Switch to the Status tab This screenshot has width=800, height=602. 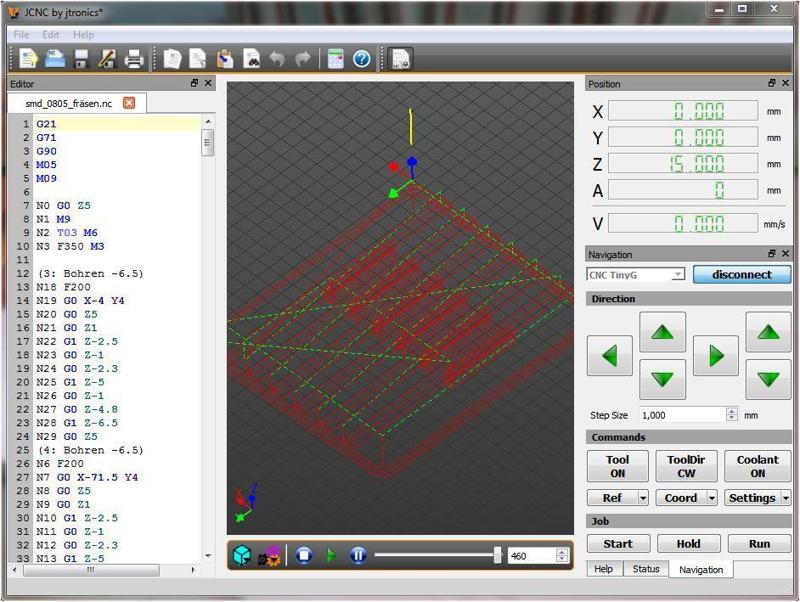(645, 569)
